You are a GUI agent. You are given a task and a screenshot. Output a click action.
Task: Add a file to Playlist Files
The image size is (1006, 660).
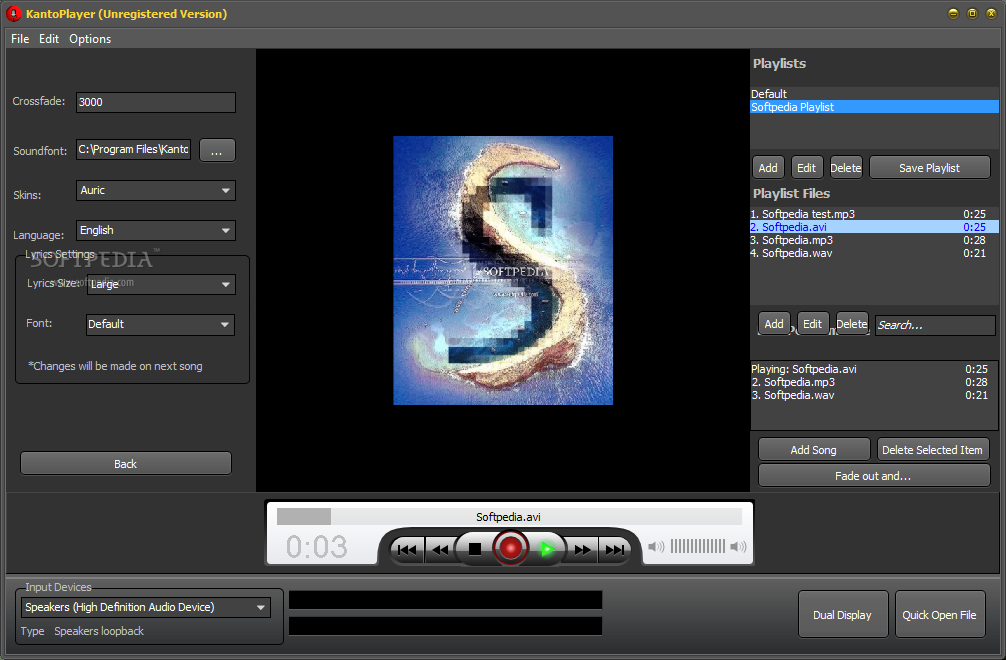click(x=774, y=324)
